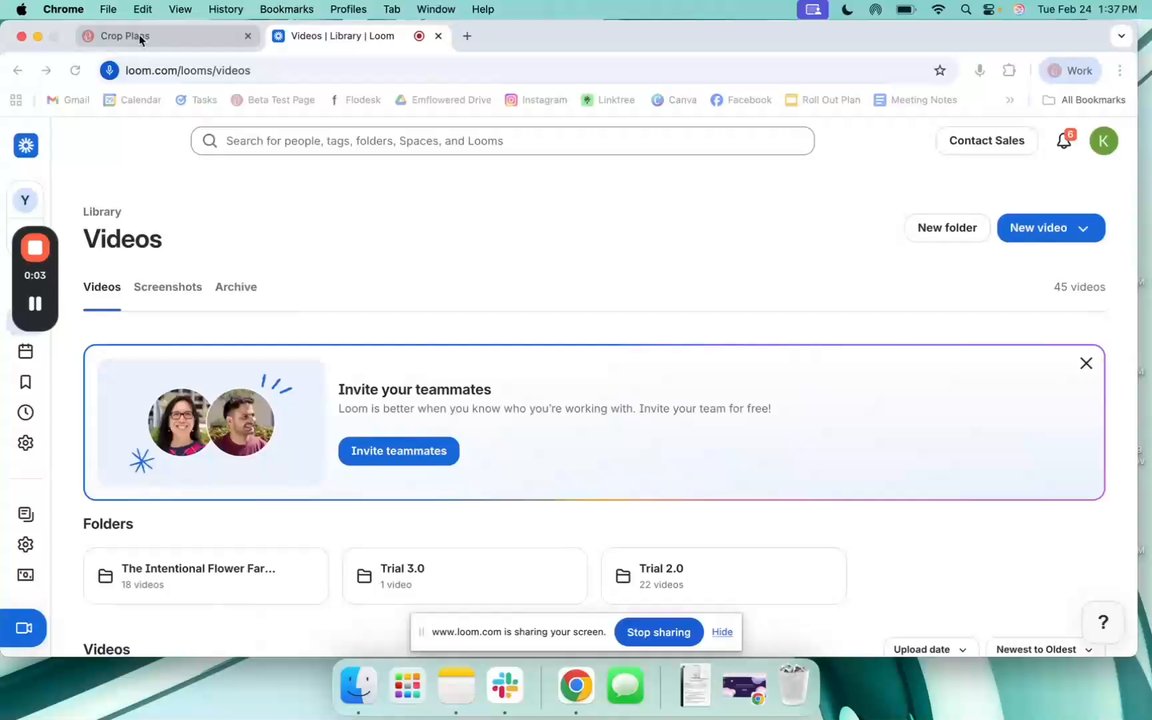Open a new browser tab with plus
The height and width of the screenshot is (720, 1152).
pos(467,36)
